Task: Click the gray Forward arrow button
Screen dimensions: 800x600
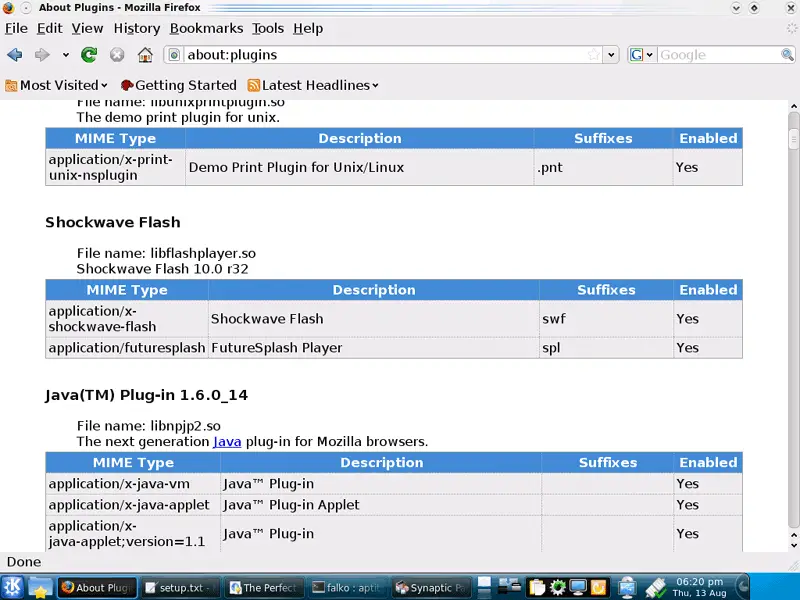Action: point(42,55)
